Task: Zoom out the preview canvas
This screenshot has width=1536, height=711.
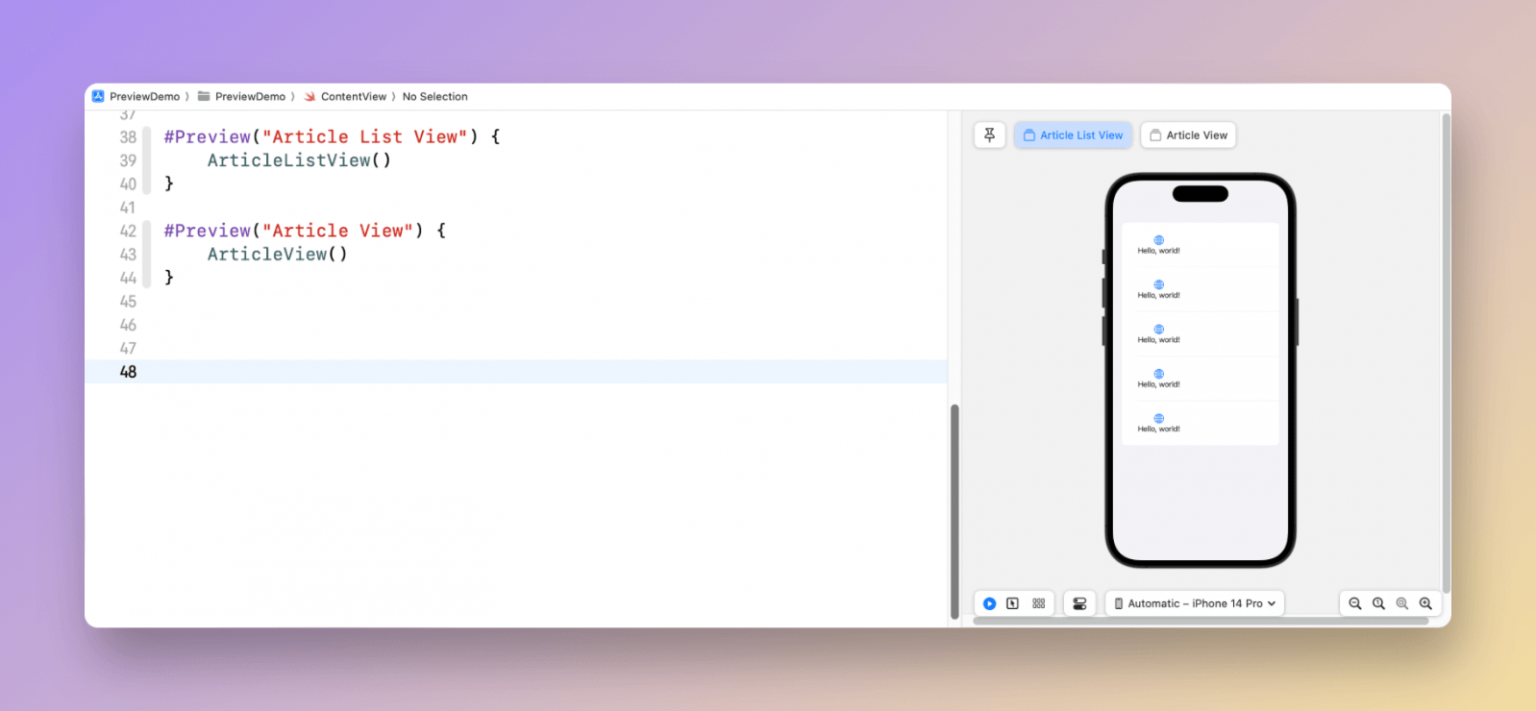Action: (x=1355, y=603)
